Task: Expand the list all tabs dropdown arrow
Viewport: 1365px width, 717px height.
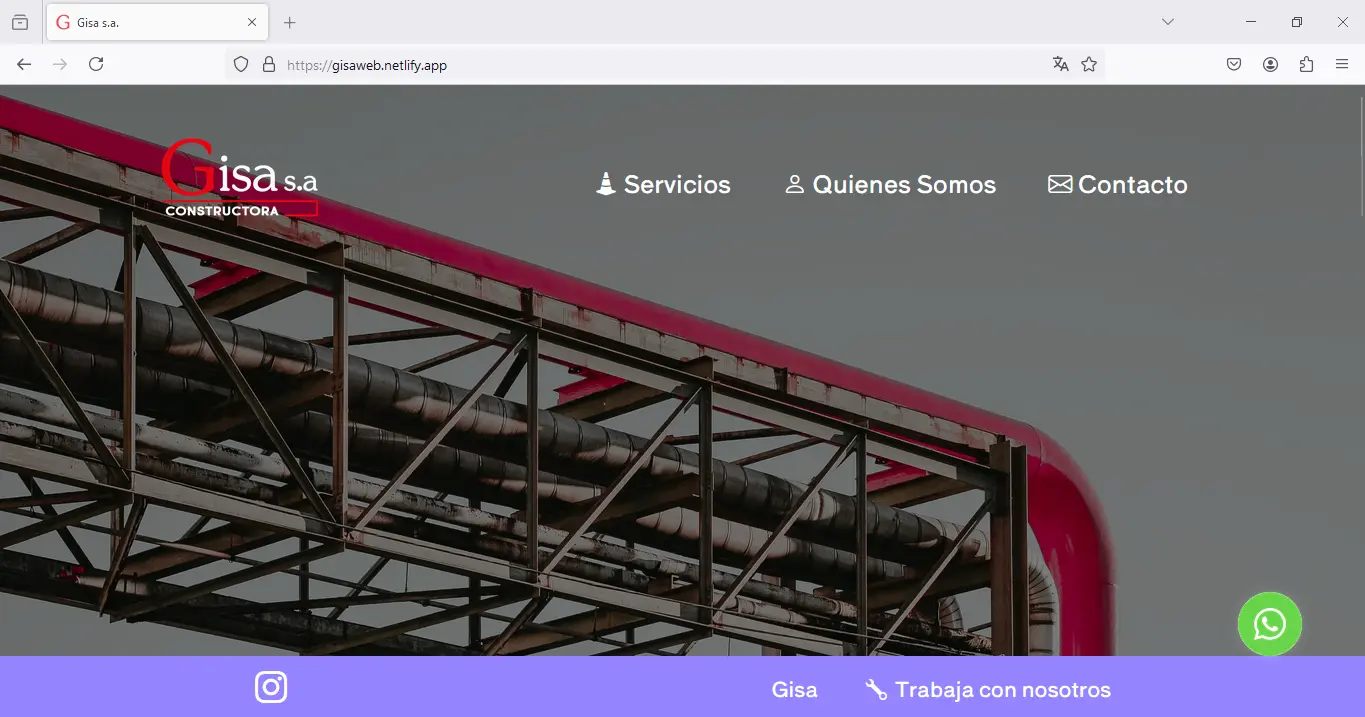Action: pyautogui.click(x=1167, y=22)
